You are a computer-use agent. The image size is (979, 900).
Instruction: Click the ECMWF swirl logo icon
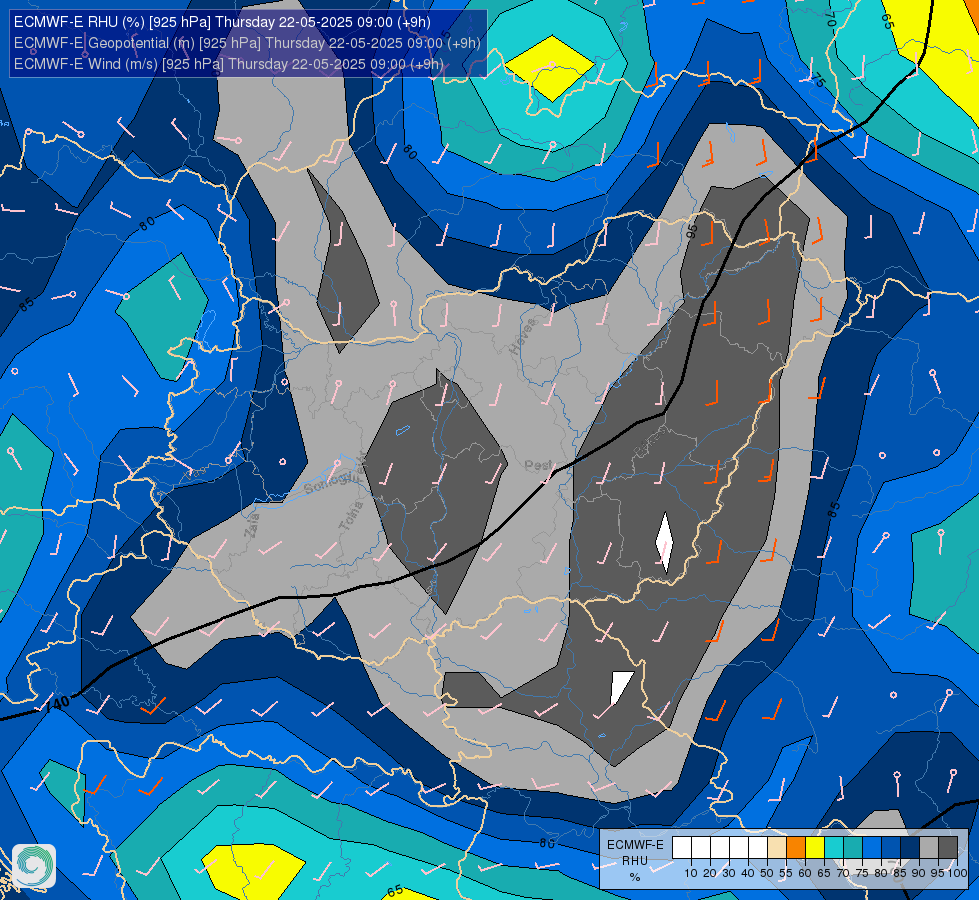[x=34, y=866]
